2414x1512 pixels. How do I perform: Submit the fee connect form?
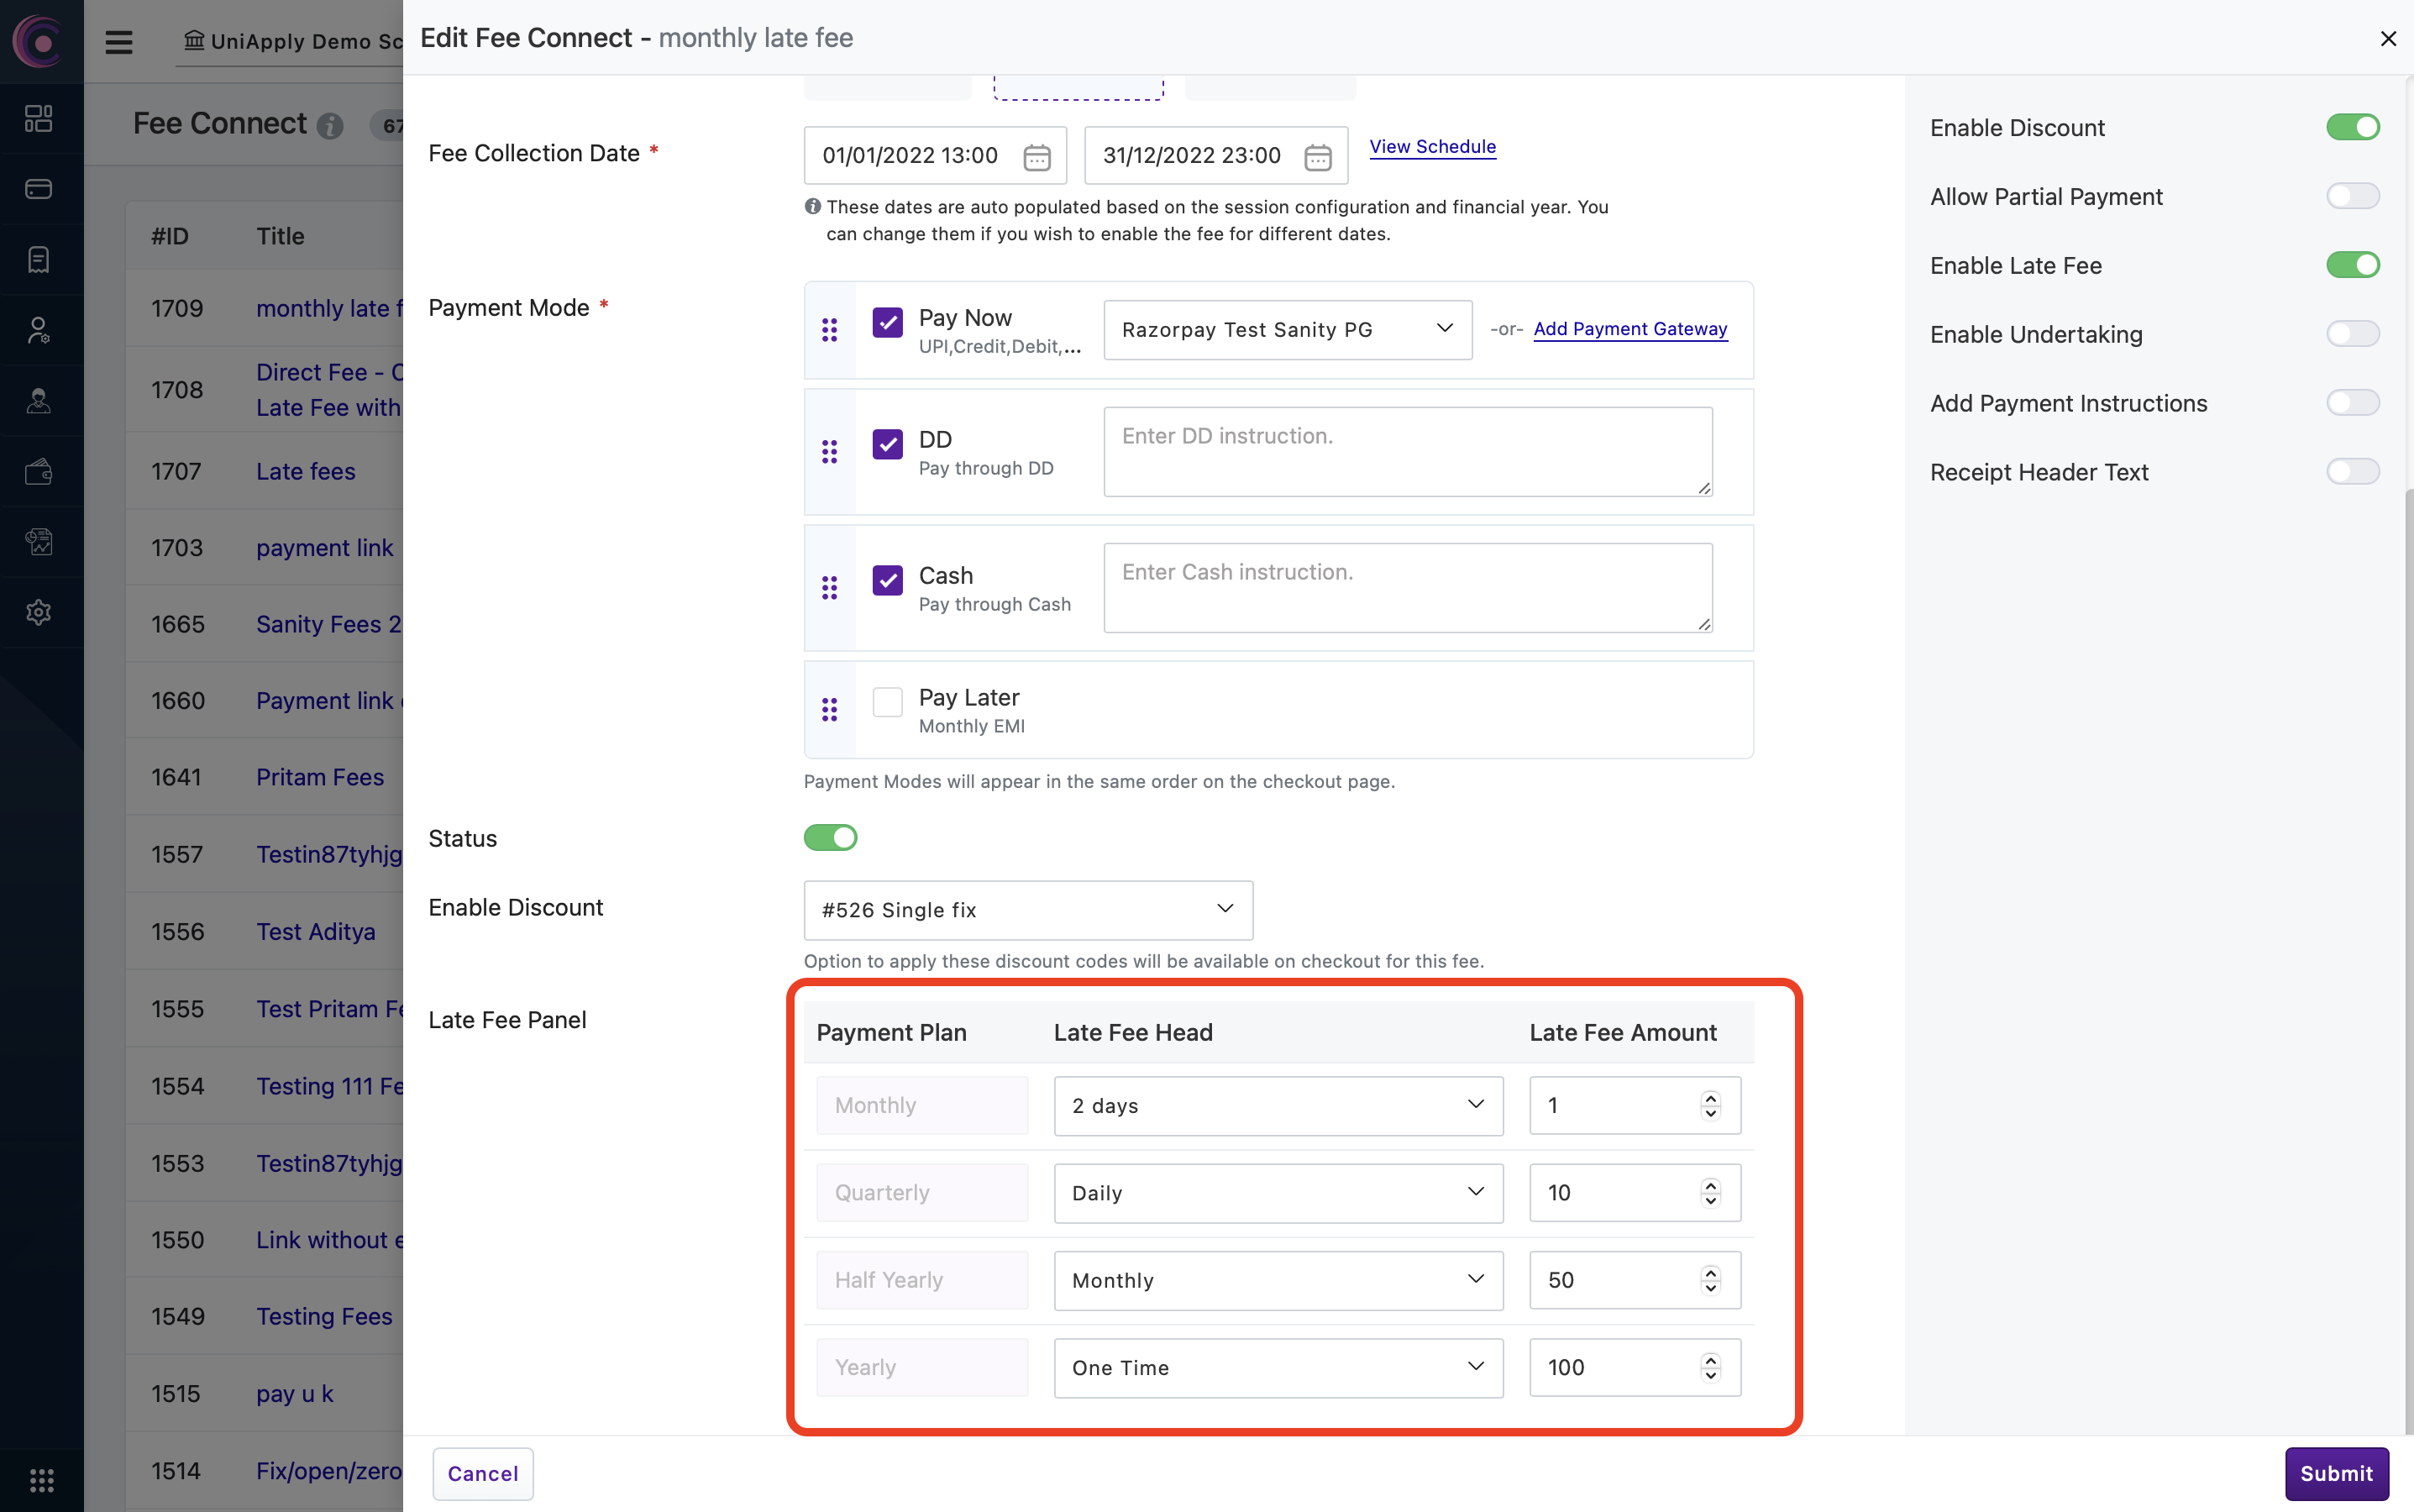pos(2336,1473)
